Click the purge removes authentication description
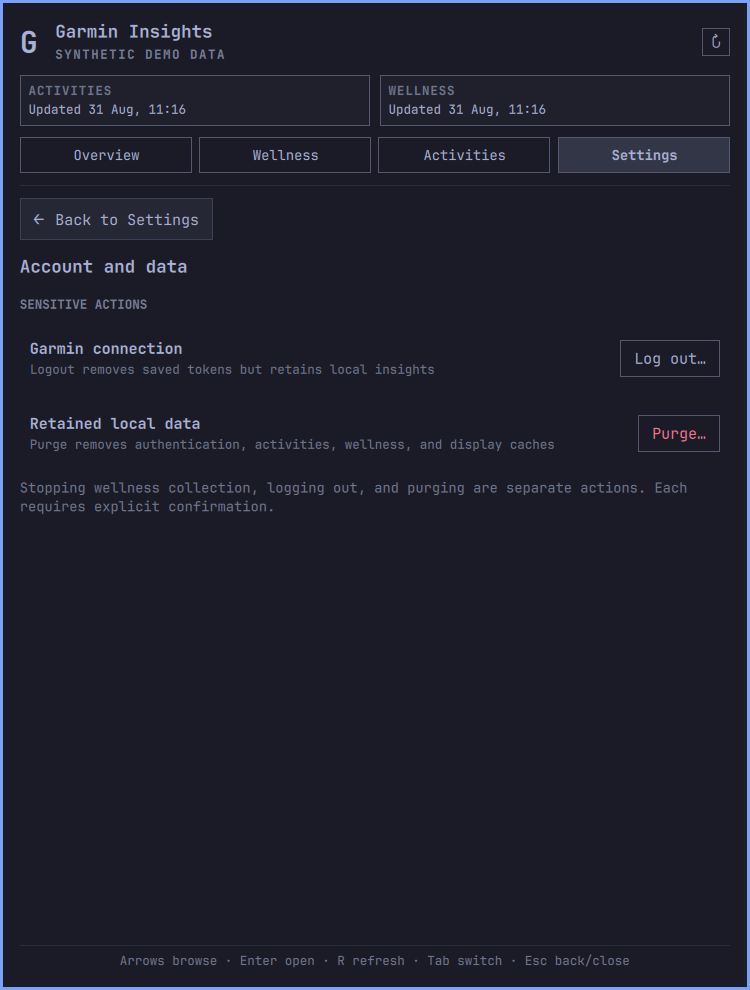Screen dimensions: 750x990 click(x=292, y=444)
